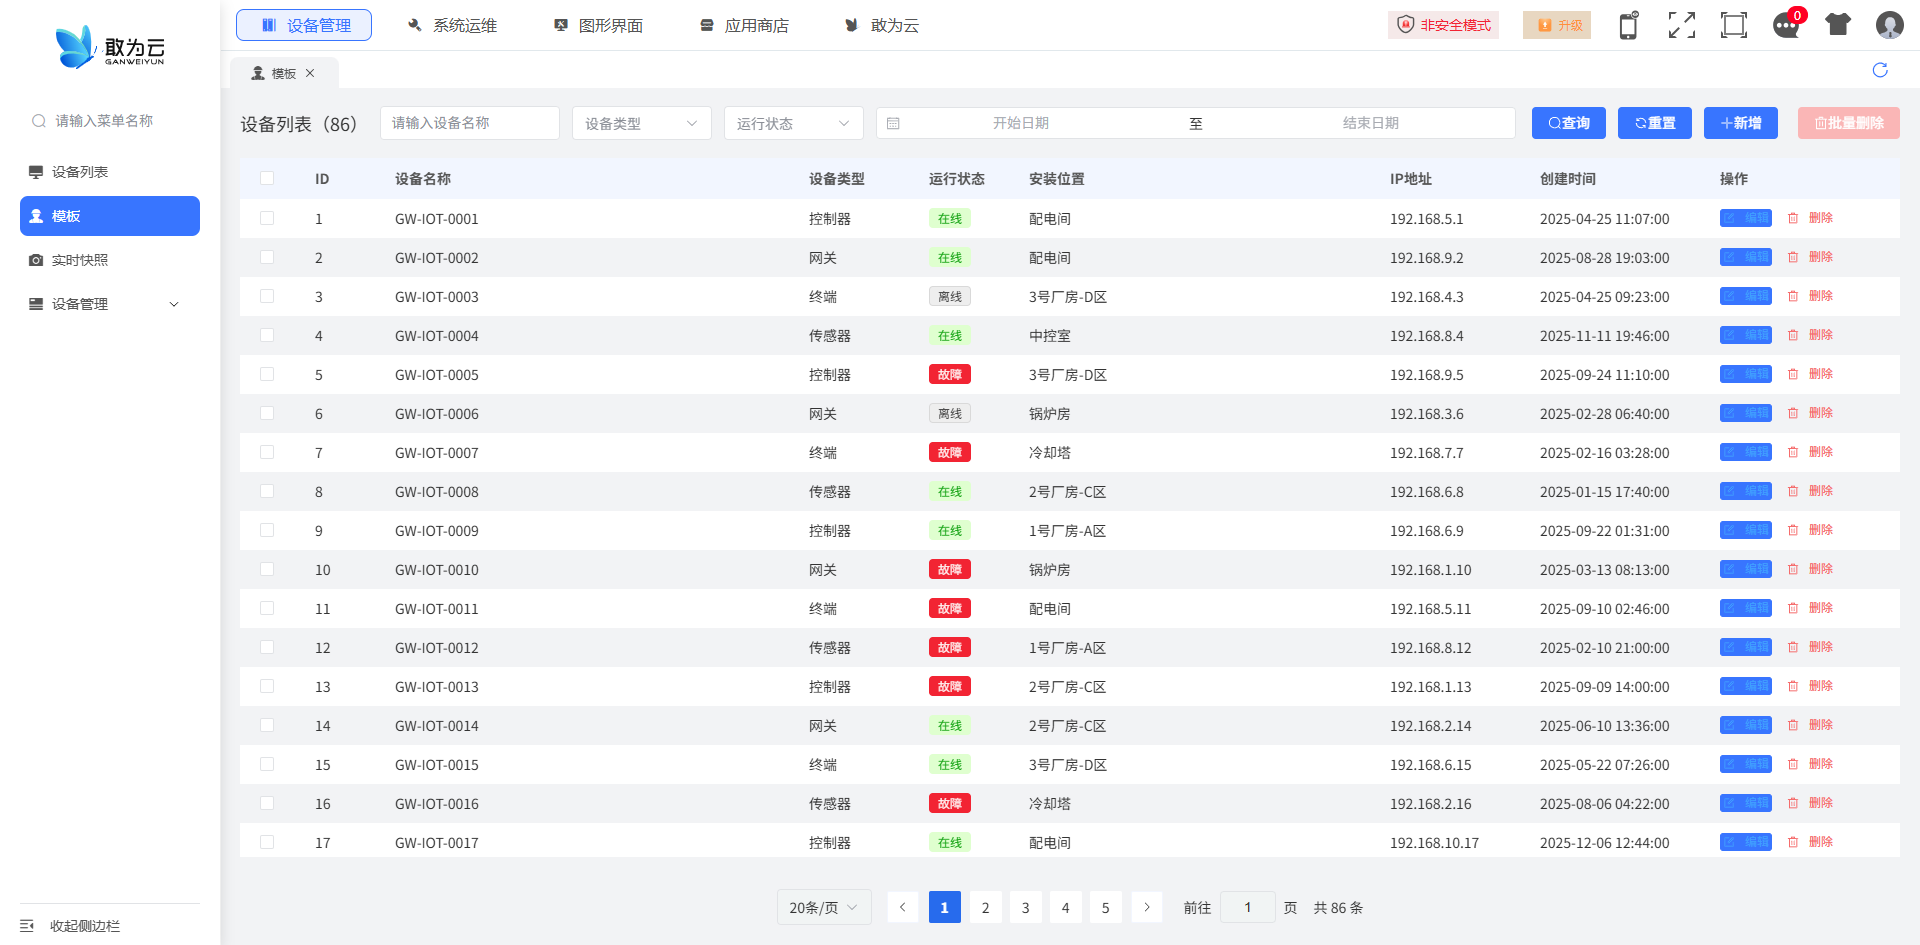
Task: Delete device GW-IOT-0003
Action: pyautogui.click(x=1810, y=296)
